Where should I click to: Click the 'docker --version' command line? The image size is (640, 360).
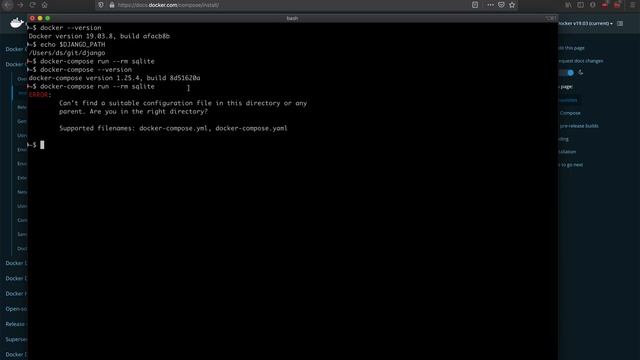tap(71, 28)
